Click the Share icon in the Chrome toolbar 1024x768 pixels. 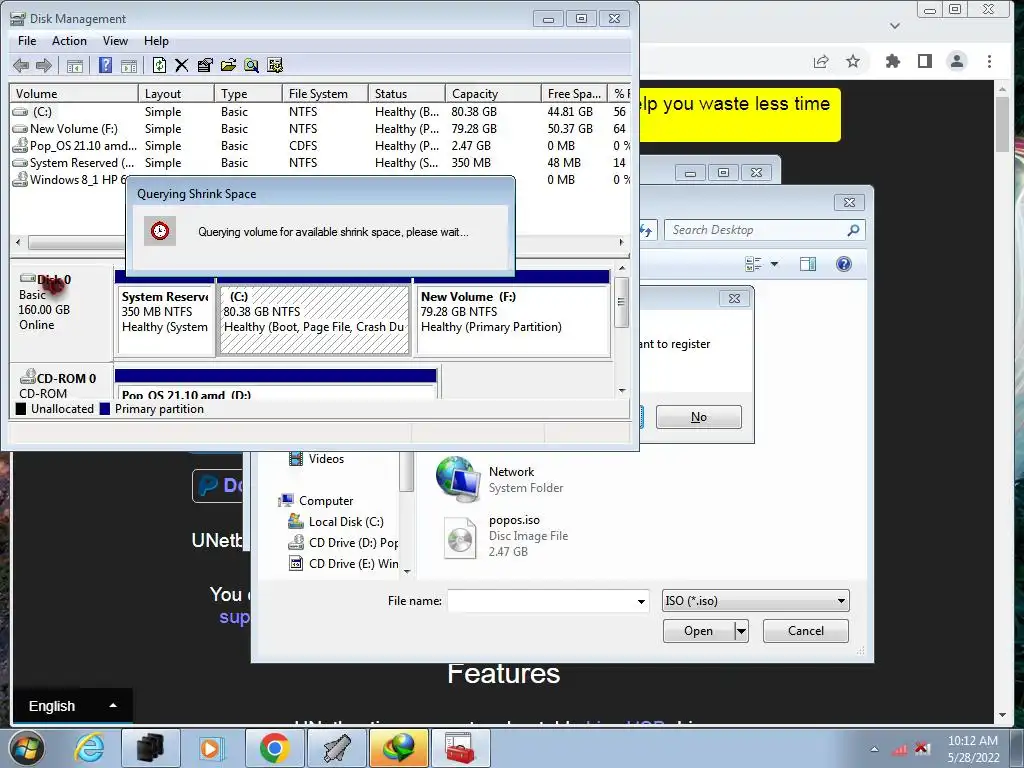(x=821, y=61)
